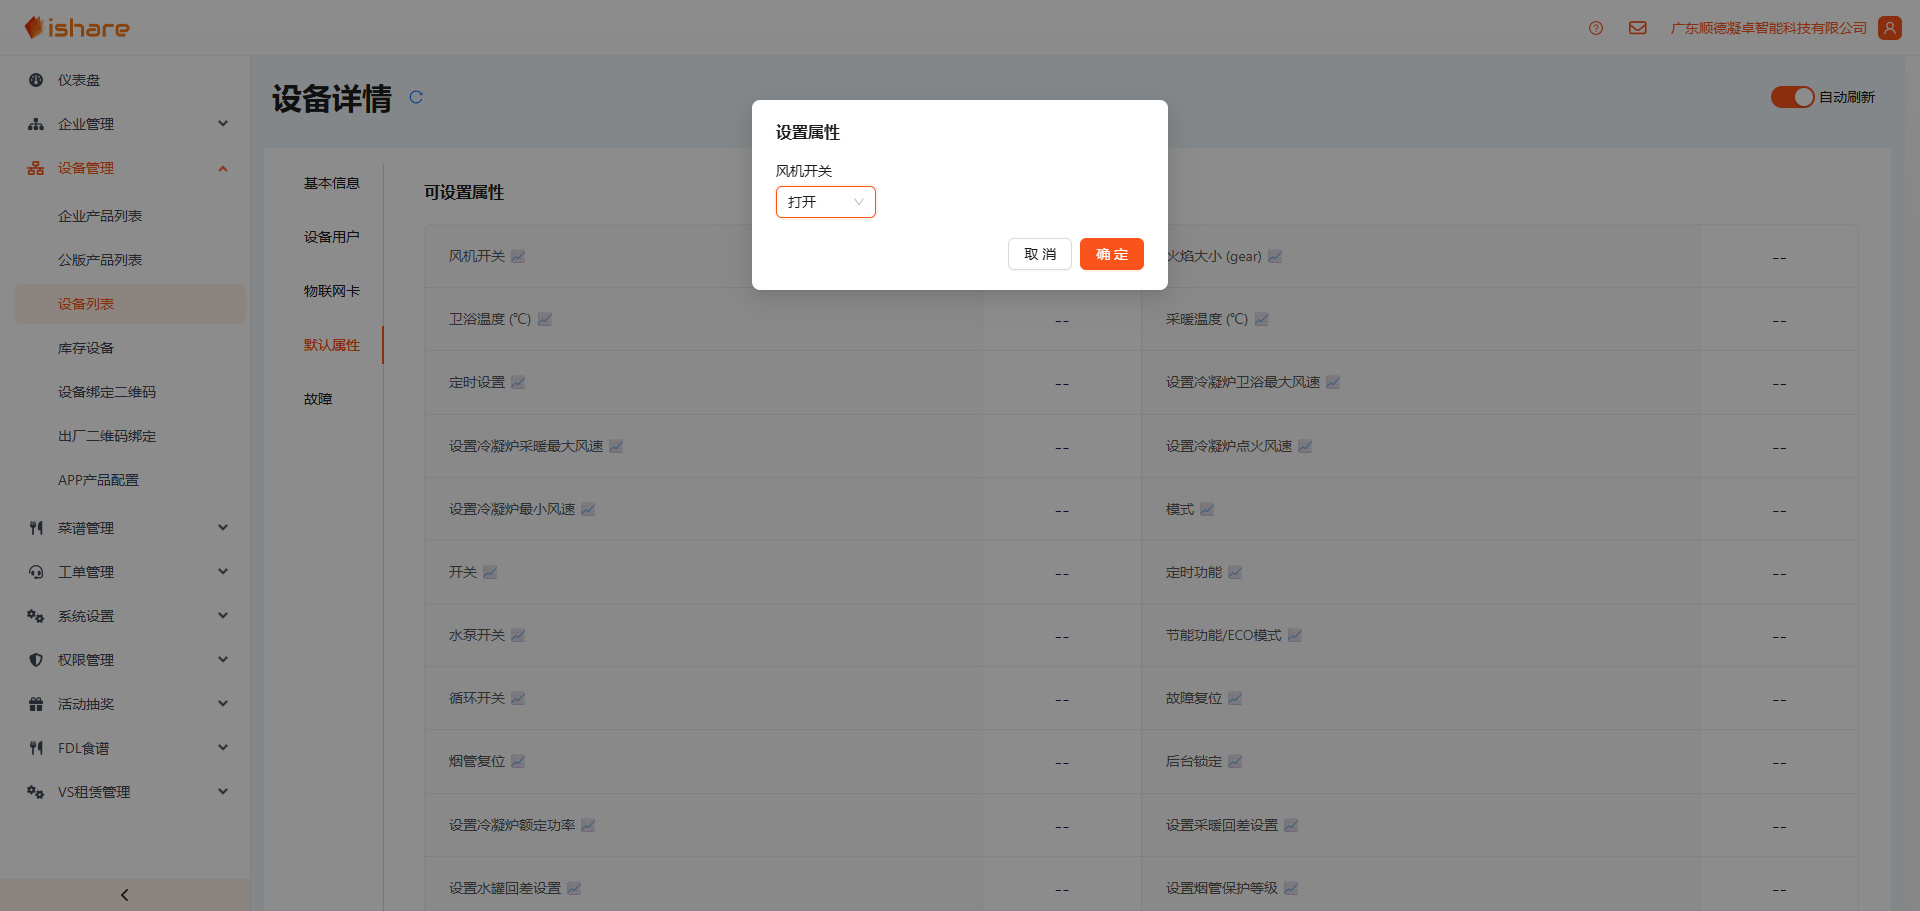Click the ishare logo
Viewport: 1920px width, 911px height.
(78, 28)
